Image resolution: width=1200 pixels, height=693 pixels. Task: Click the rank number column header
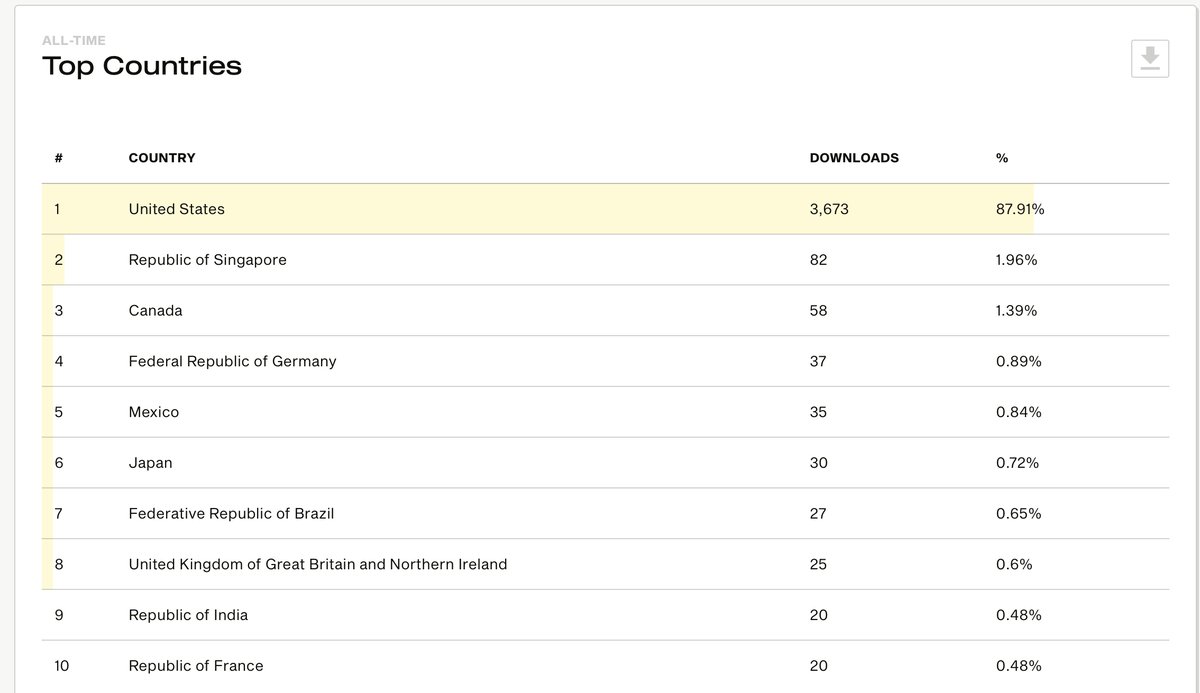59,158
